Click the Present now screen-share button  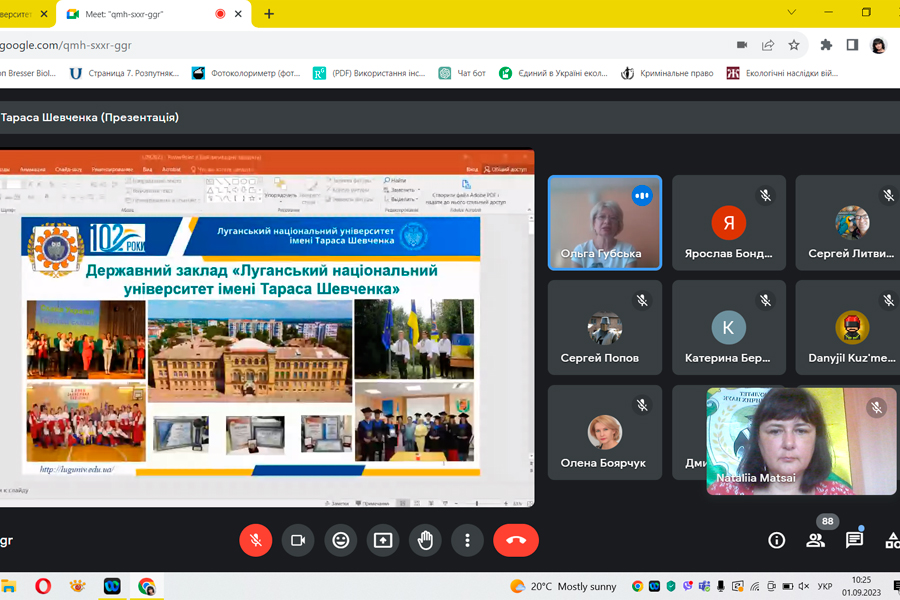click(383, 540)
